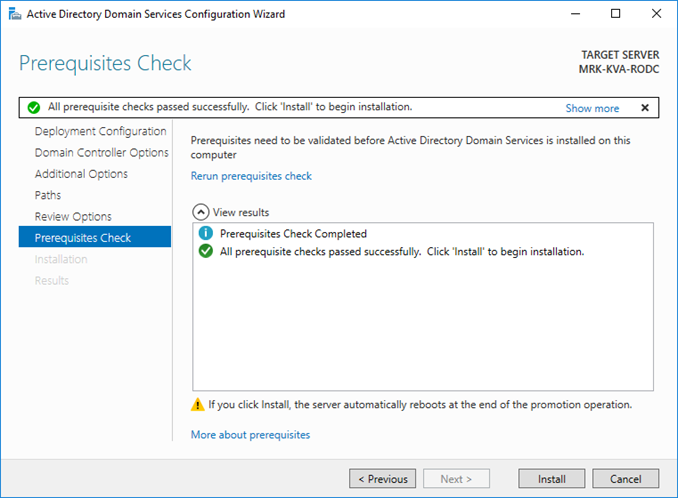Click the Cancel button

(626, 479)
